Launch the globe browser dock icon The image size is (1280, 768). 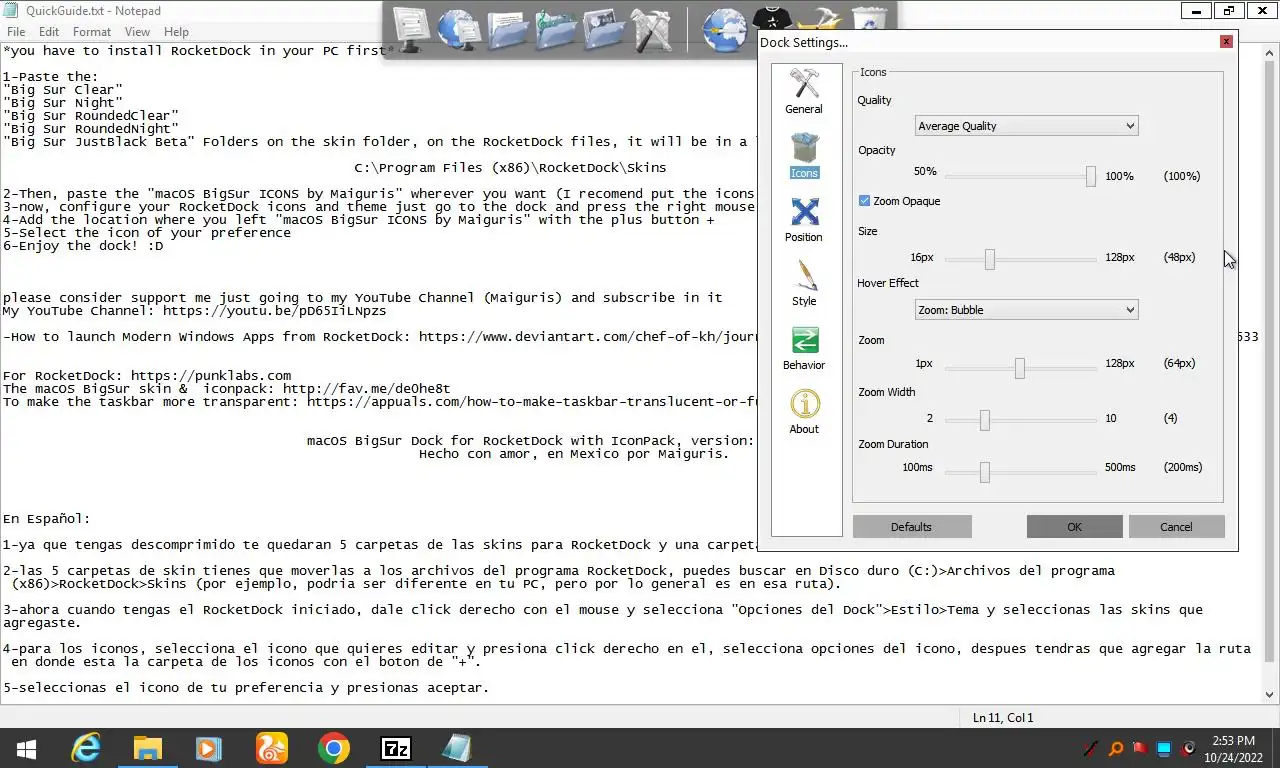coord(724,29)
